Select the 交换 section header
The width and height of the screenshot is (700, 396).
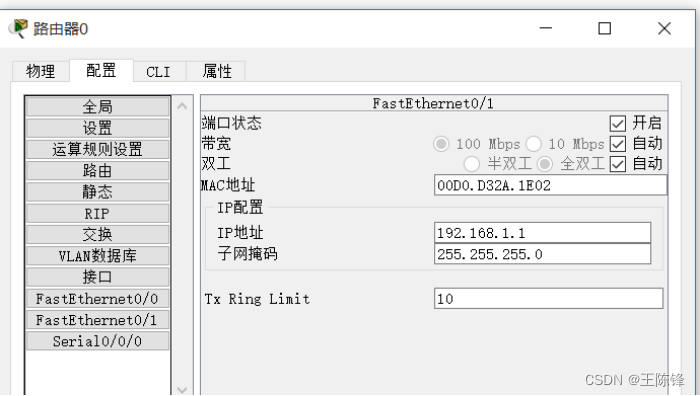pos(97,234)
